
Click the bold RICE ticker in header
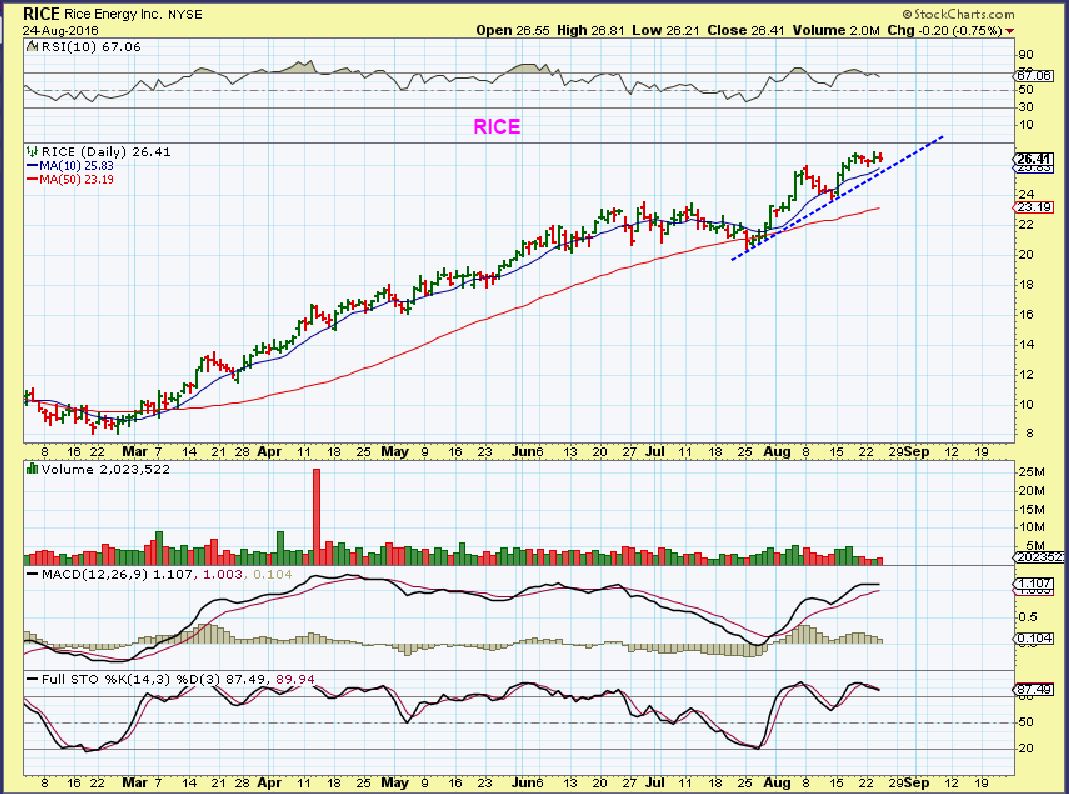[42, 14]
